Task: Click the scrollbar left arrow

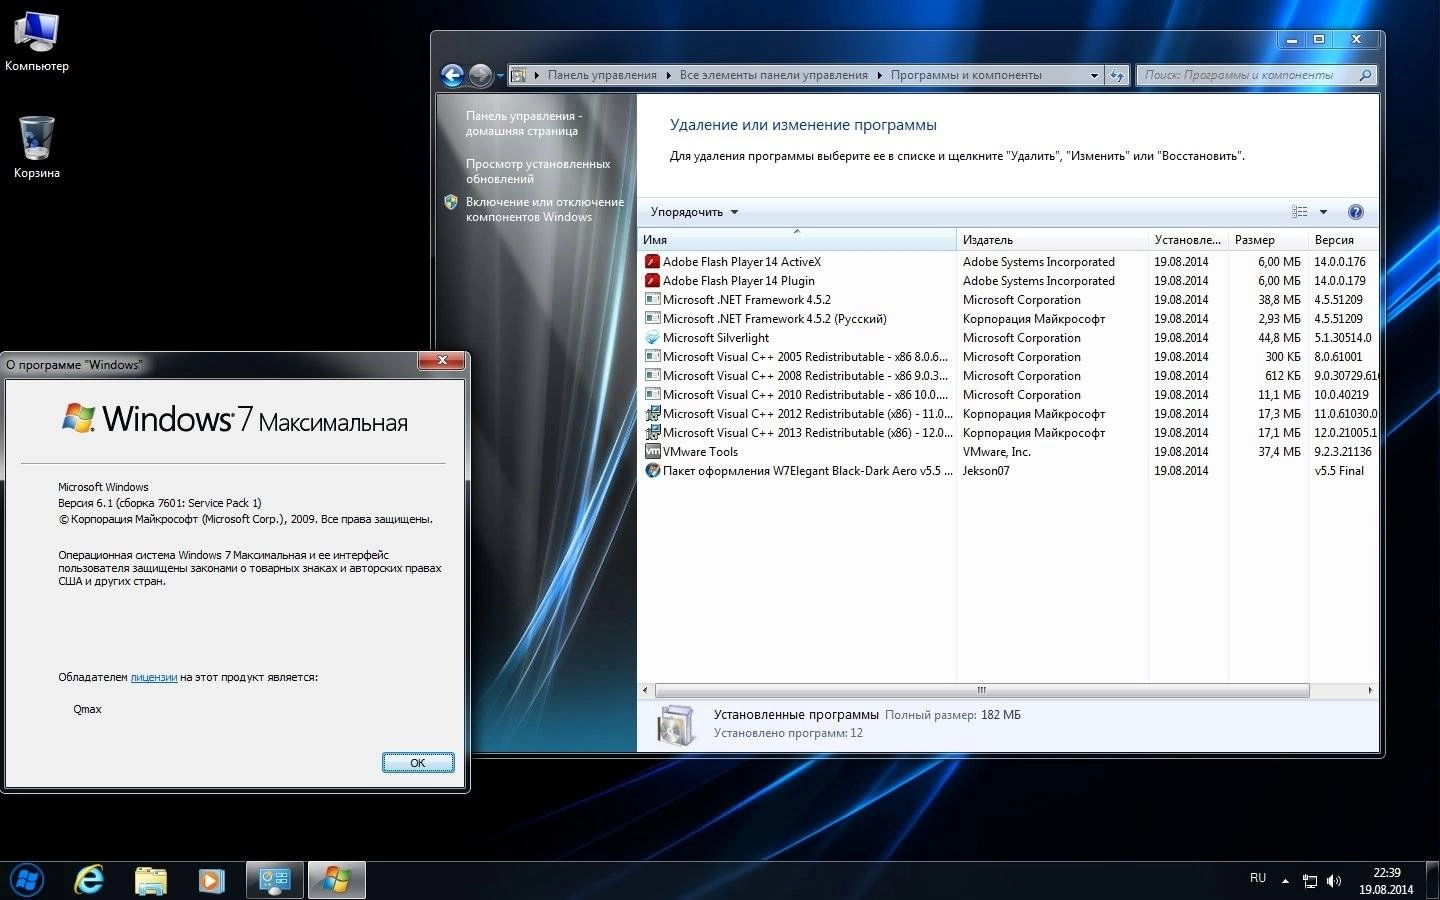Action: click(645, 690)
